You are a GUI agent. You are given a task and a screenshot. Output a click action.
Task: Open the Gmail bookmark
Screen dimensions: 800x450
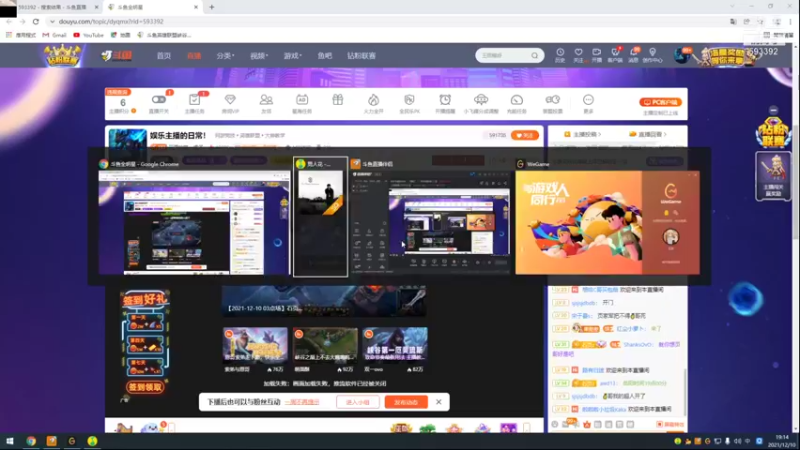pyautogui.click(x=55, y=35)
